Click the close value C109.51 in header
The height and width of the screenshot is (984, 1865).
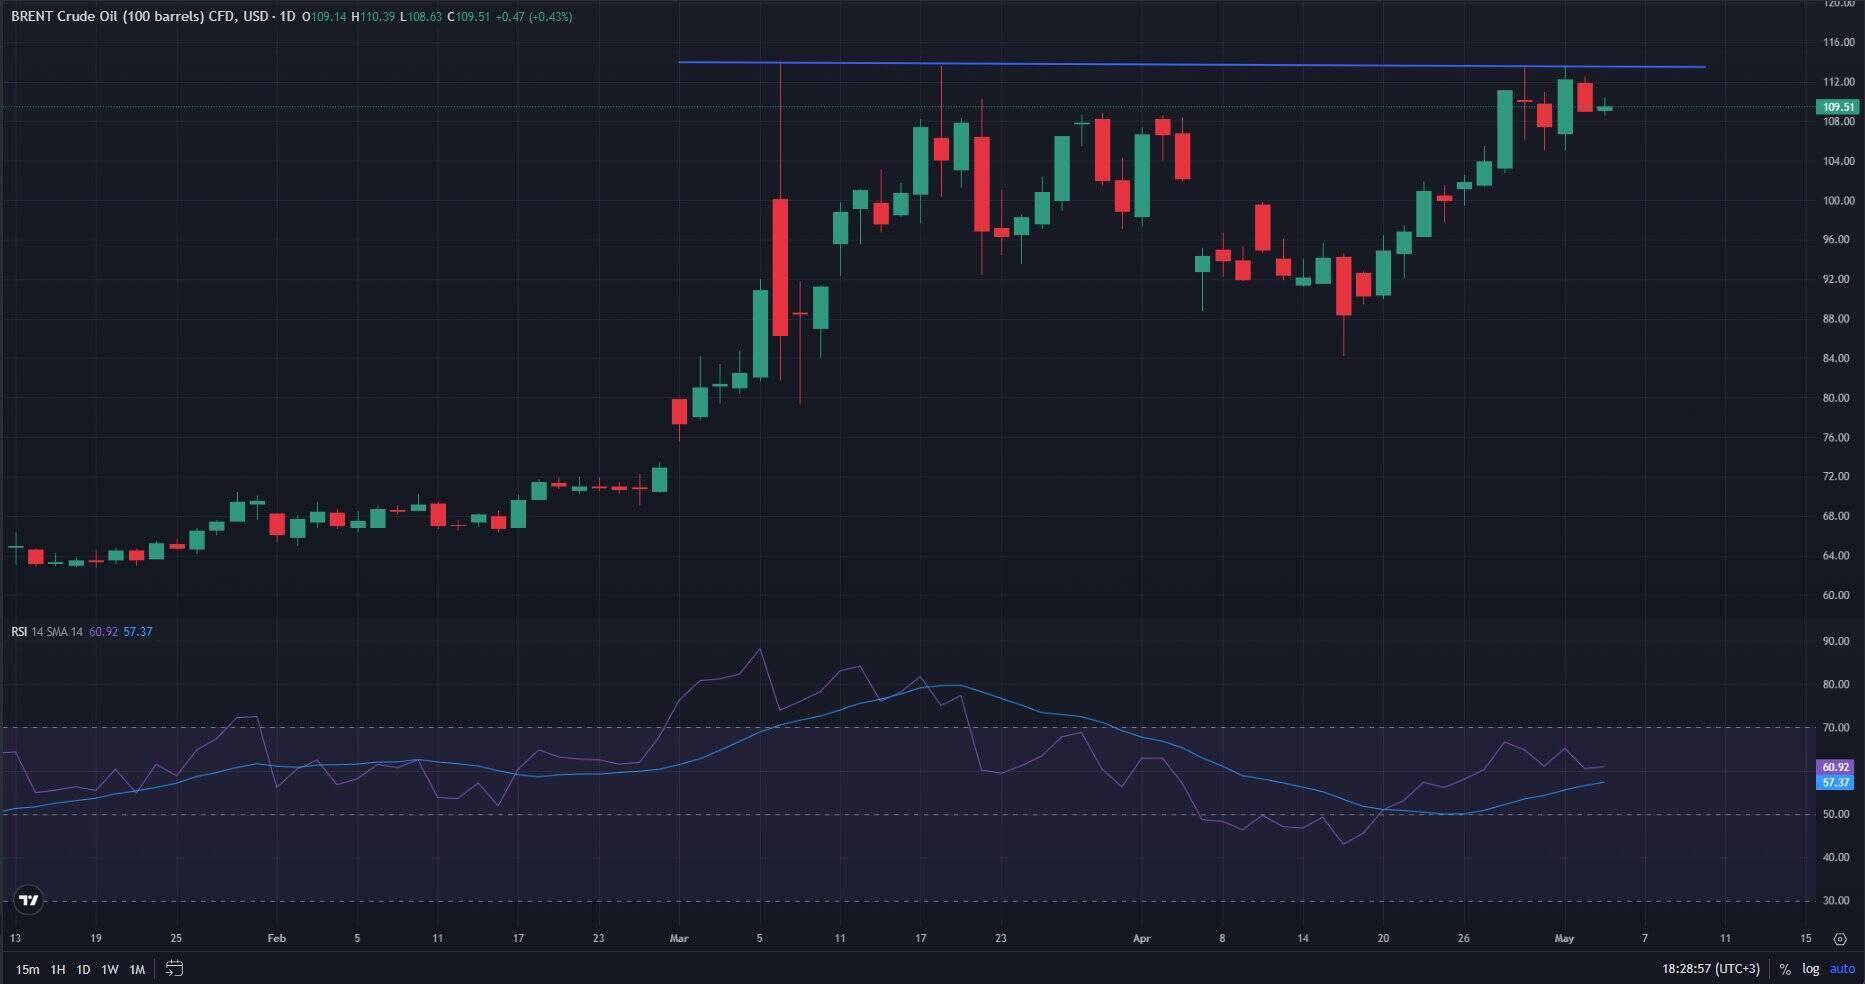tap(468, 17)
